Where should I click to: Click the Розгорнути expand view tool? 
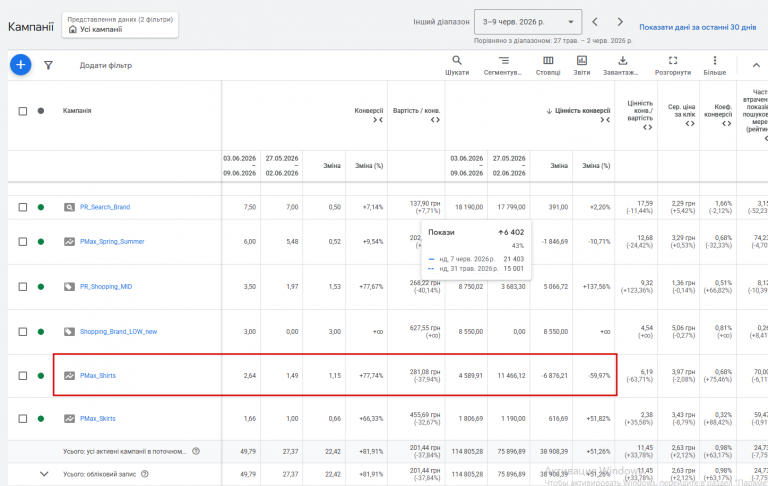coord(673,65)
